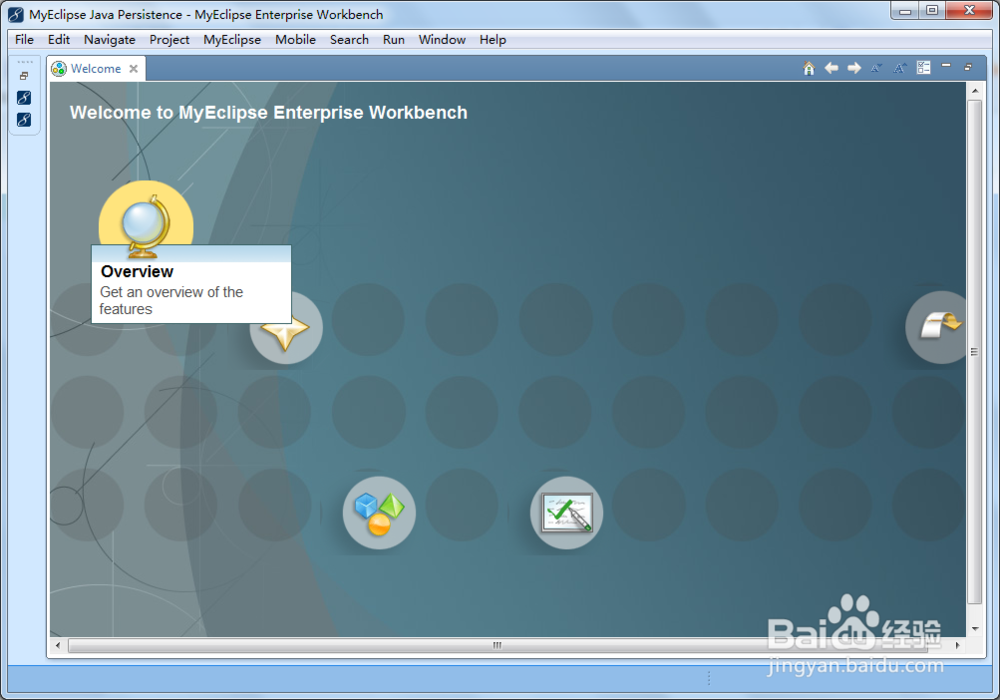Viewport: 1000px width, 700px height.
Task: Maximize the MyEclipse window
Action: coord(932,10)
